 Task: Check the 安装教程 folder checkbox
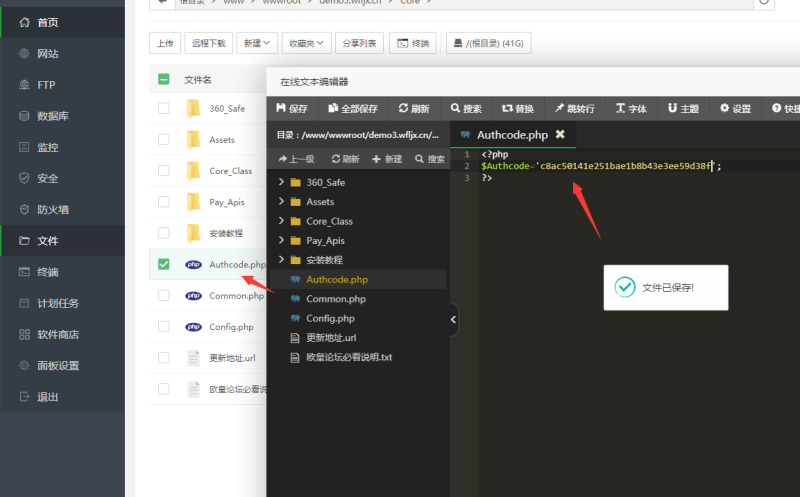coord(163,233)
